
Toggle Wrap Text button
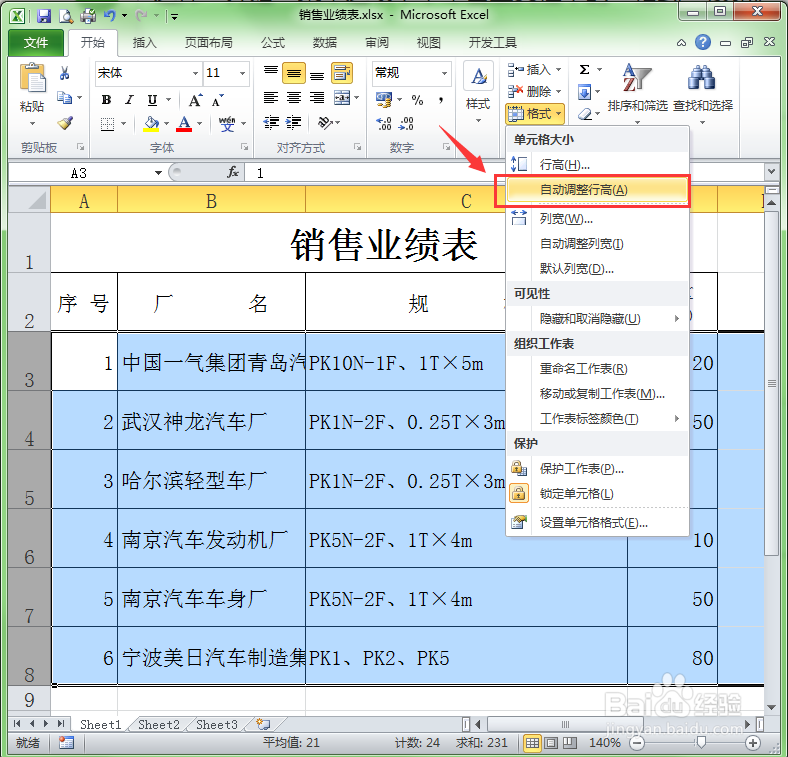click(x=342, y=74)
